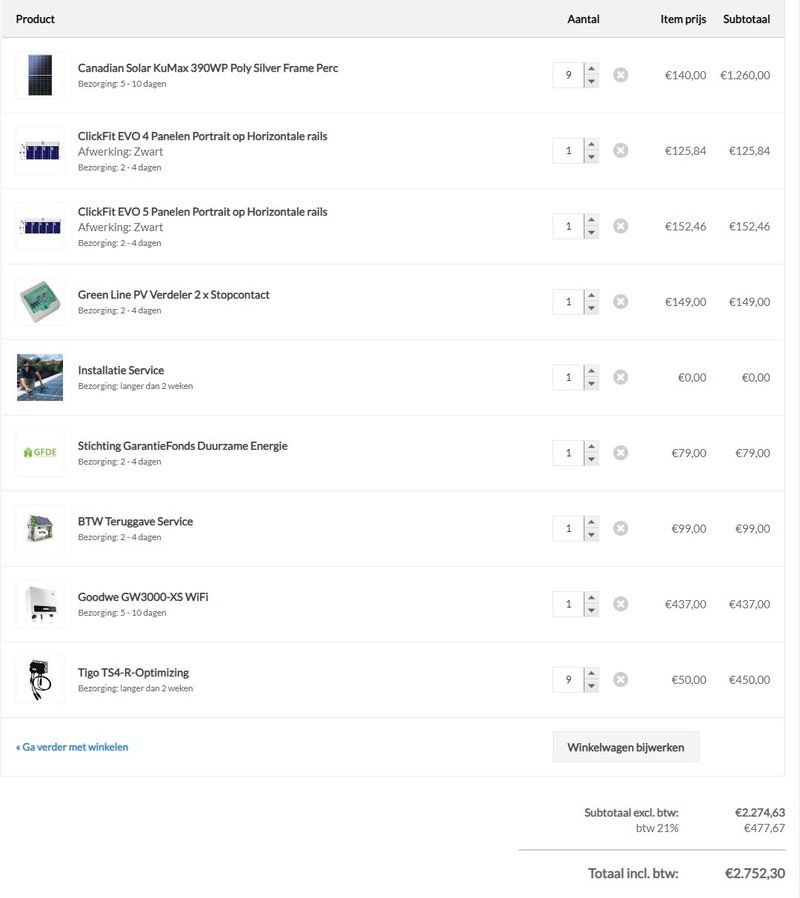Delete Goodwe GW3000-XS WiFi from cart

pos(620,604)
